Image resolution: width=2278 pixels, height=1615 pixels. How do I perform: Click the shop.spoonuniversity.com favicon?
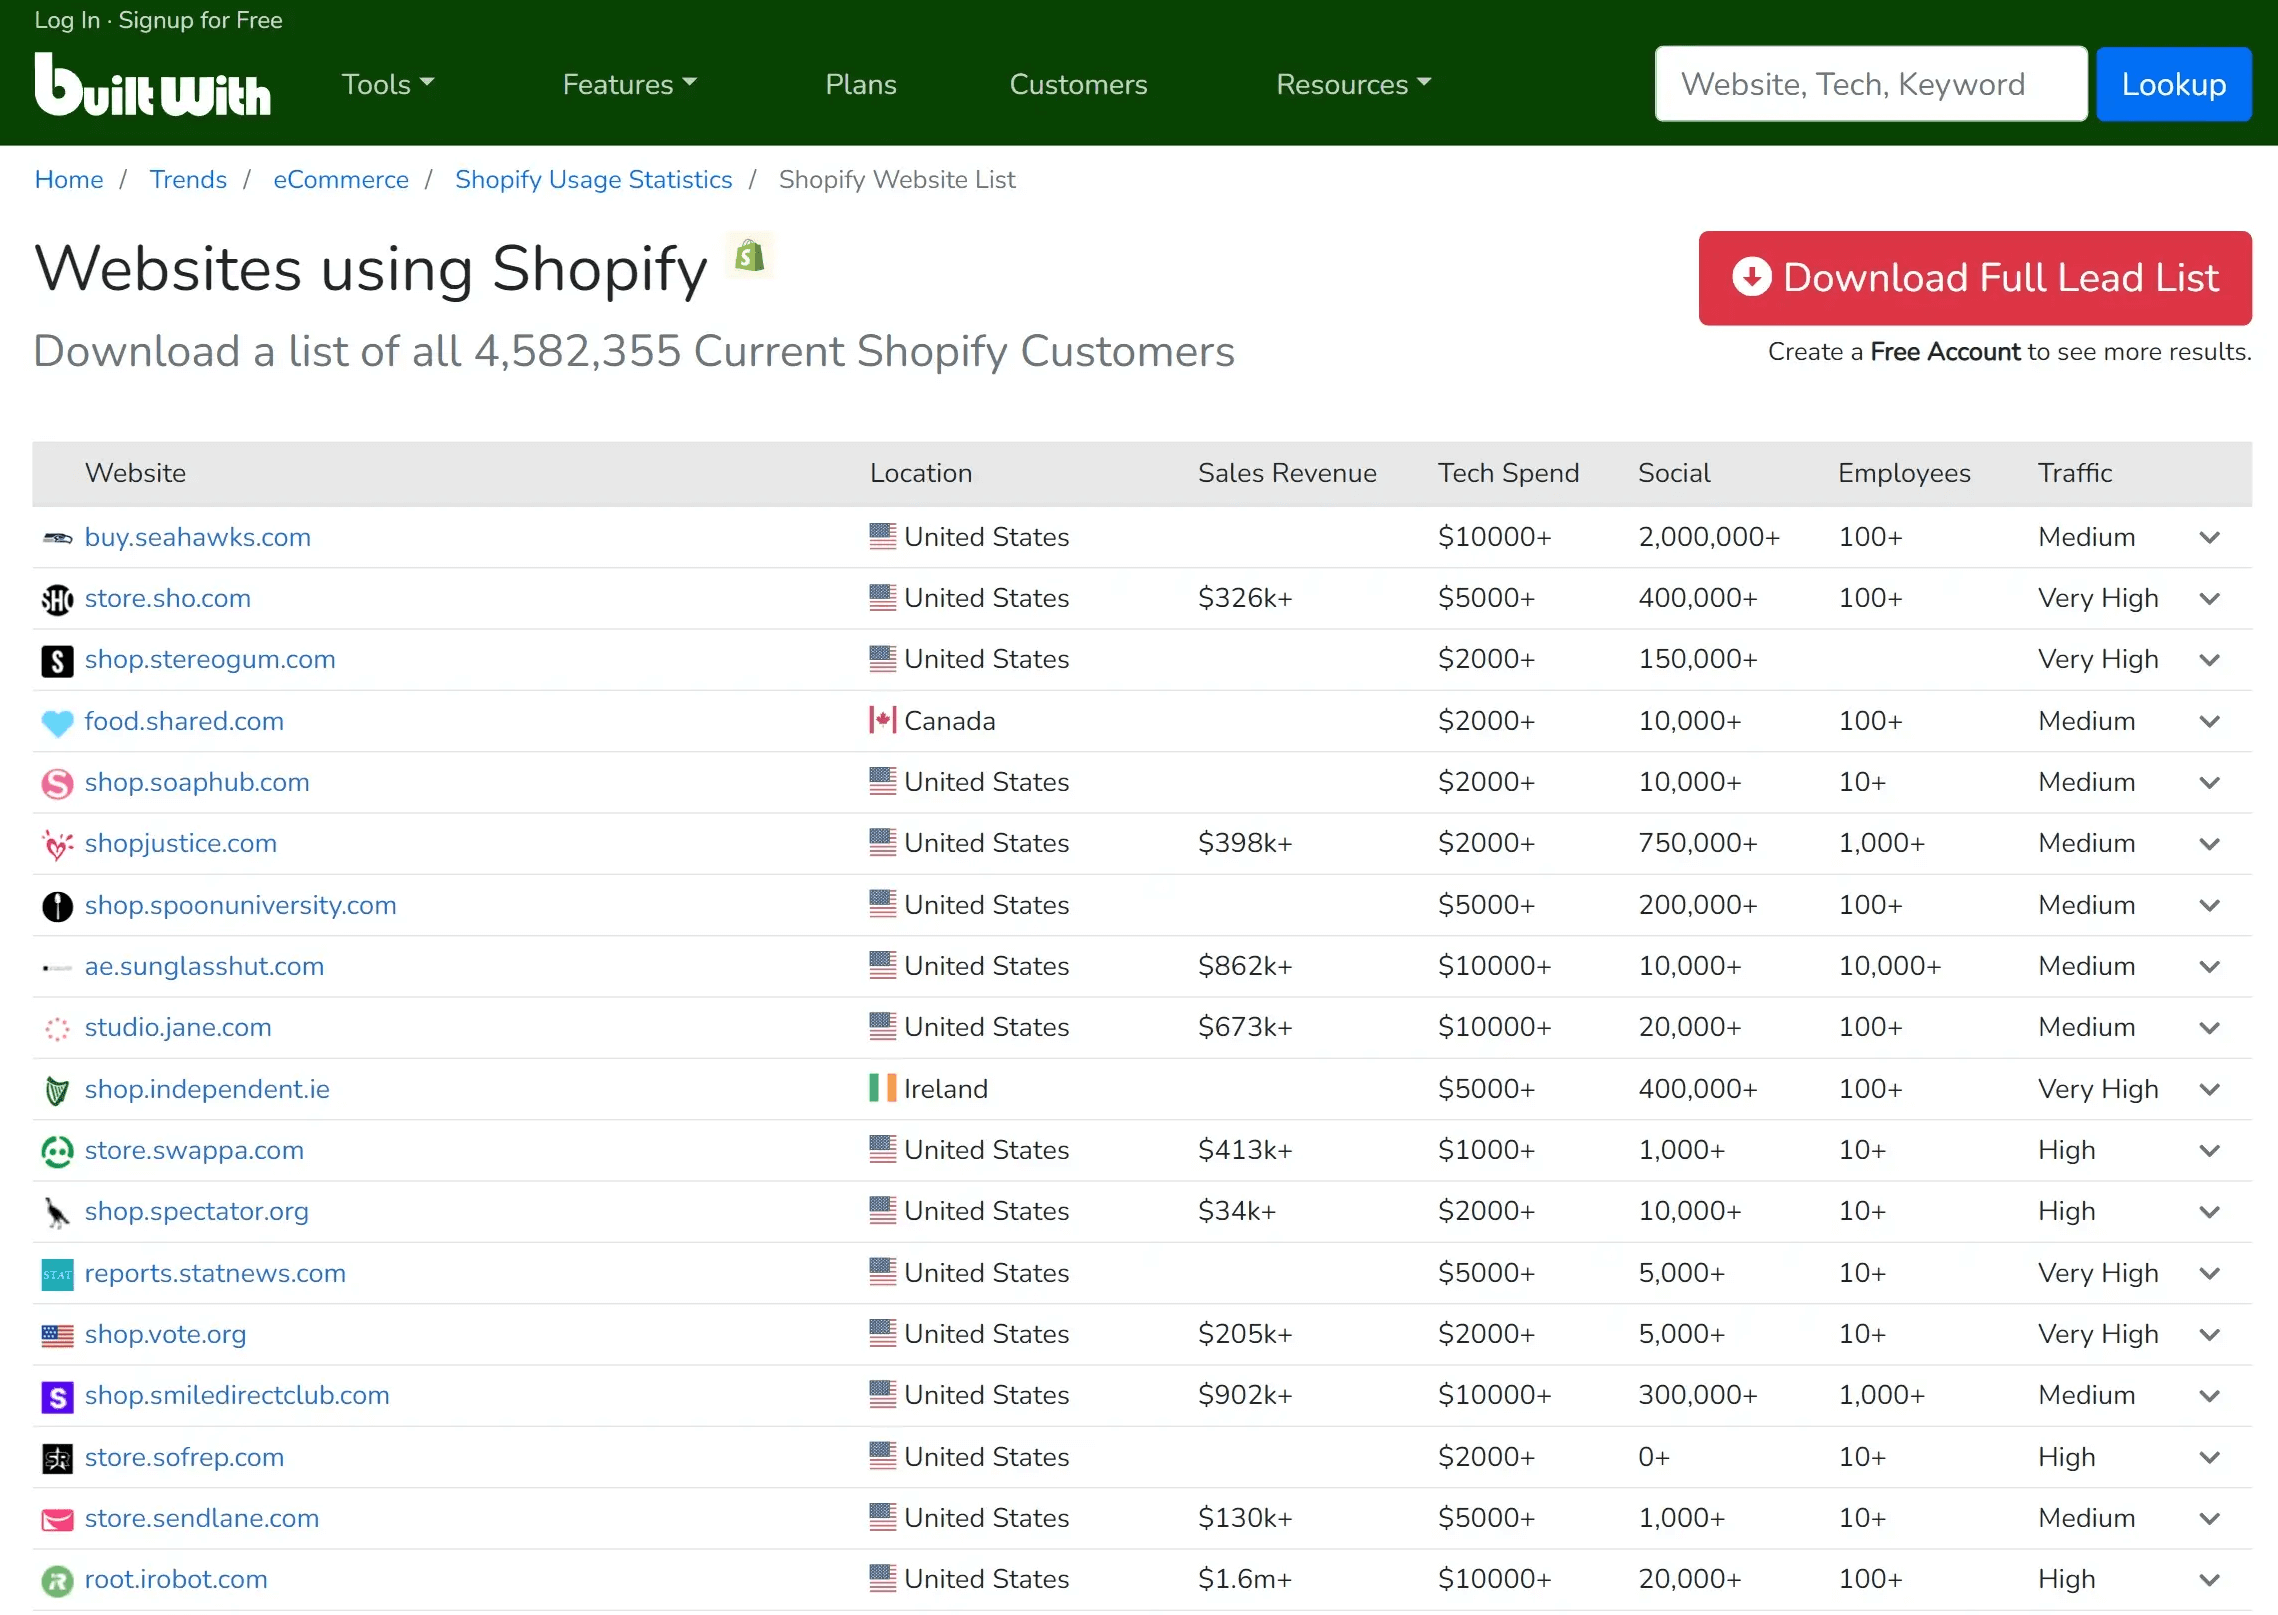(x=57, y=906)
